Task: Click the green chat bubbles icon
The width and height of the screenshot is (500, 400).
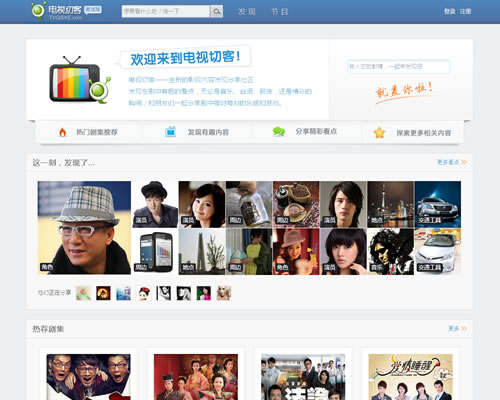Action: point(279,132)
